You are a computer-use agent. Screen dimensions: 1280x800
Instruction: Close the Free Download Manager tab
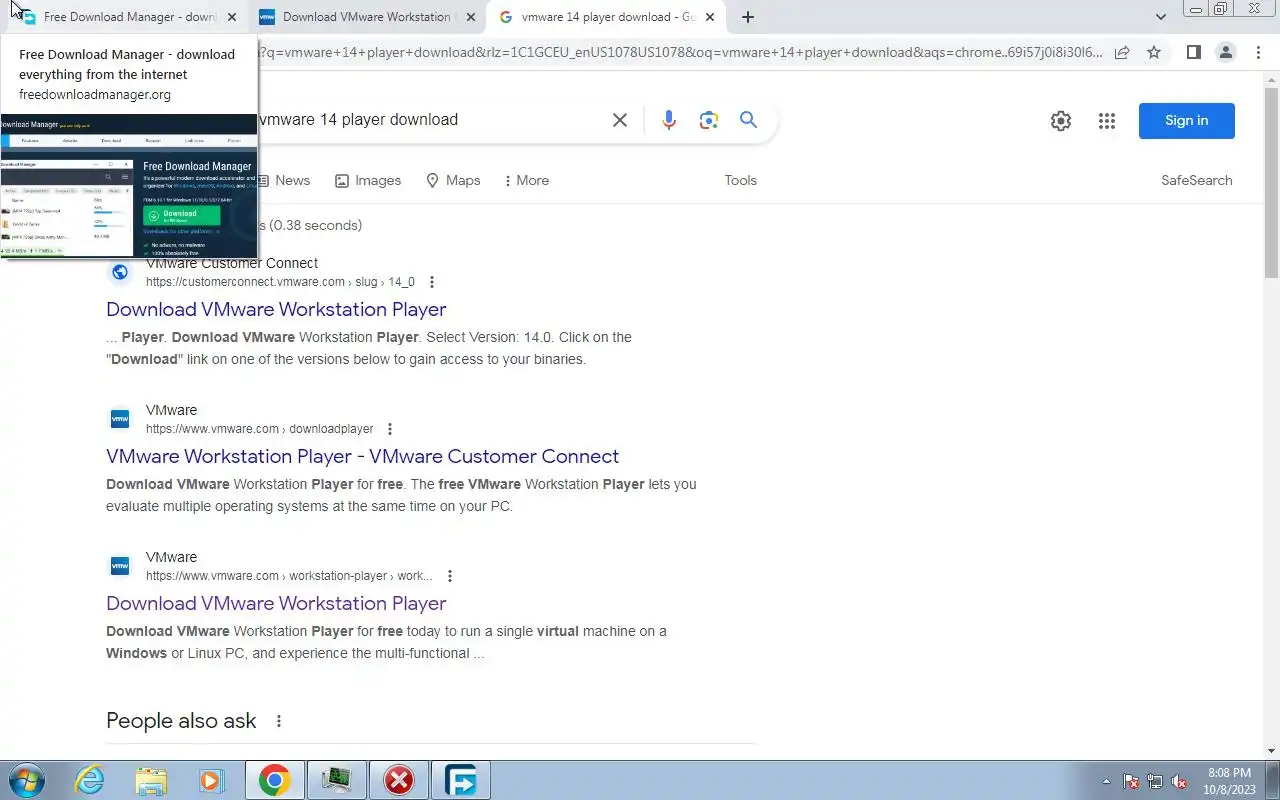pos(232,17)
